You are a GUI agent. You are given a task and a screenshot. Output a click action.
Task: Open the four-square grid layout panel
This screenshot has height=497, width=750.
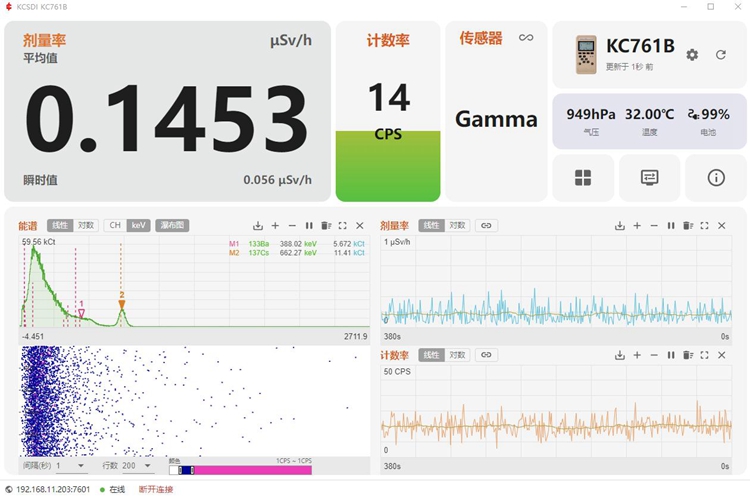coord(582,178)
